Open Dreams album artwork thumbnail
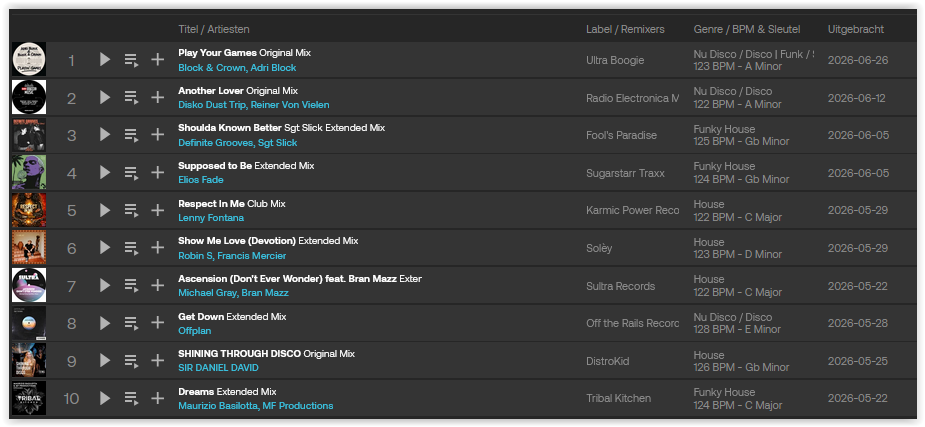 pyautogui.click(x=29, y=398)
